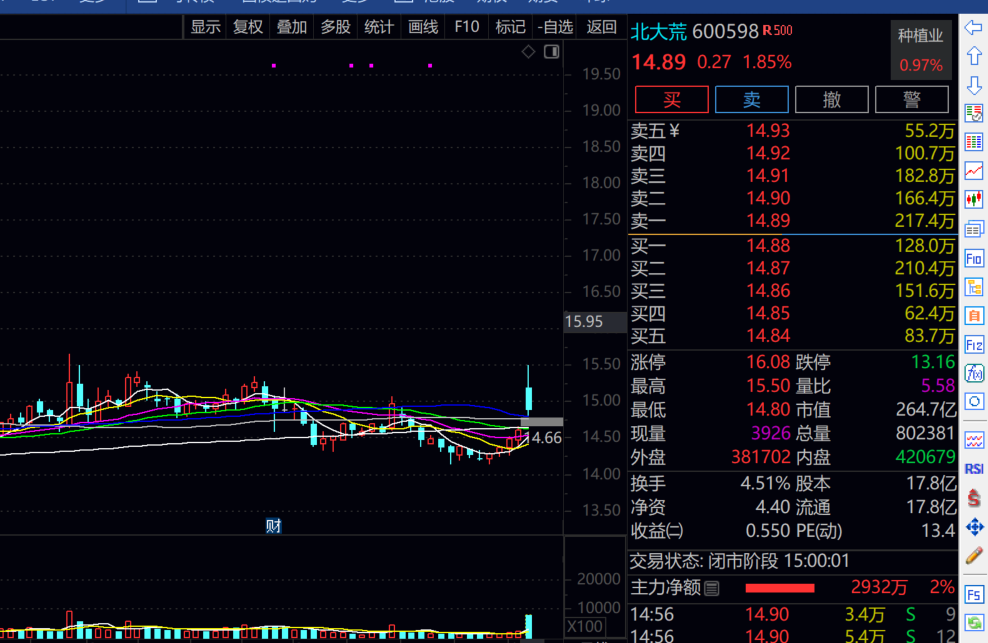
Task: Click the orange 自 watchlist icon
Action: (x=974, y=316)
